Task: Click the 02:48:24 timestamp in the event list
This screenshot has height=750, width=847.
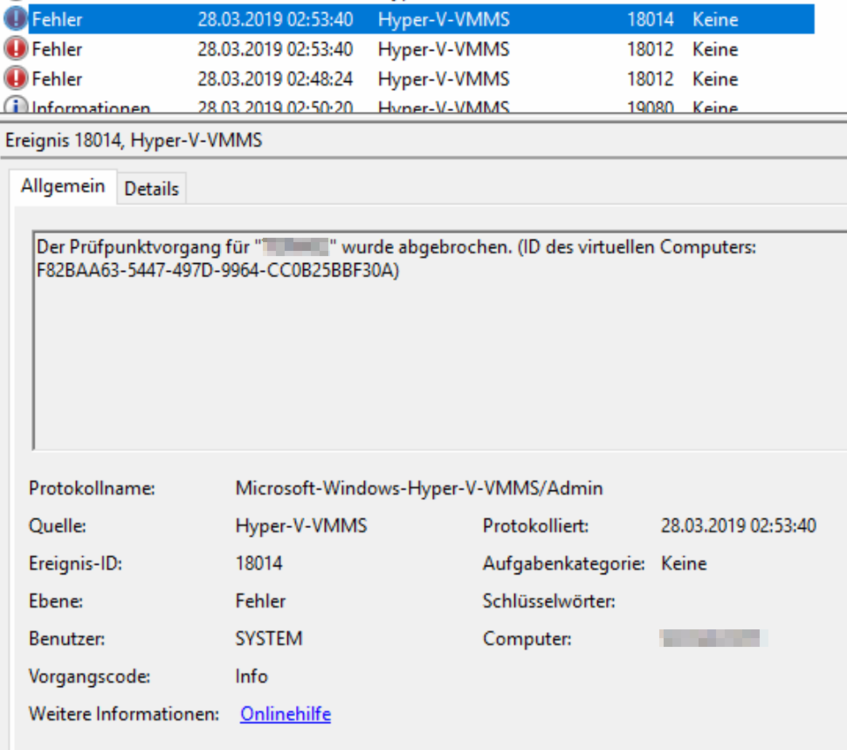Action: pos(275,79)
